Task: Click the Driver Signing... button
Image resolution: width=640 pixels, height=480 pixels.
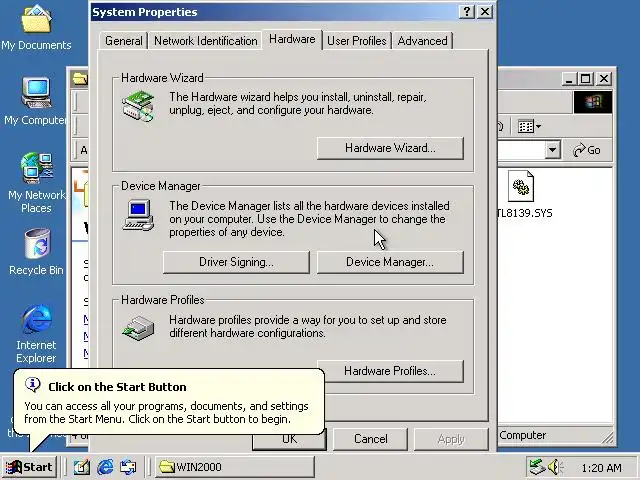Action: 236,262
